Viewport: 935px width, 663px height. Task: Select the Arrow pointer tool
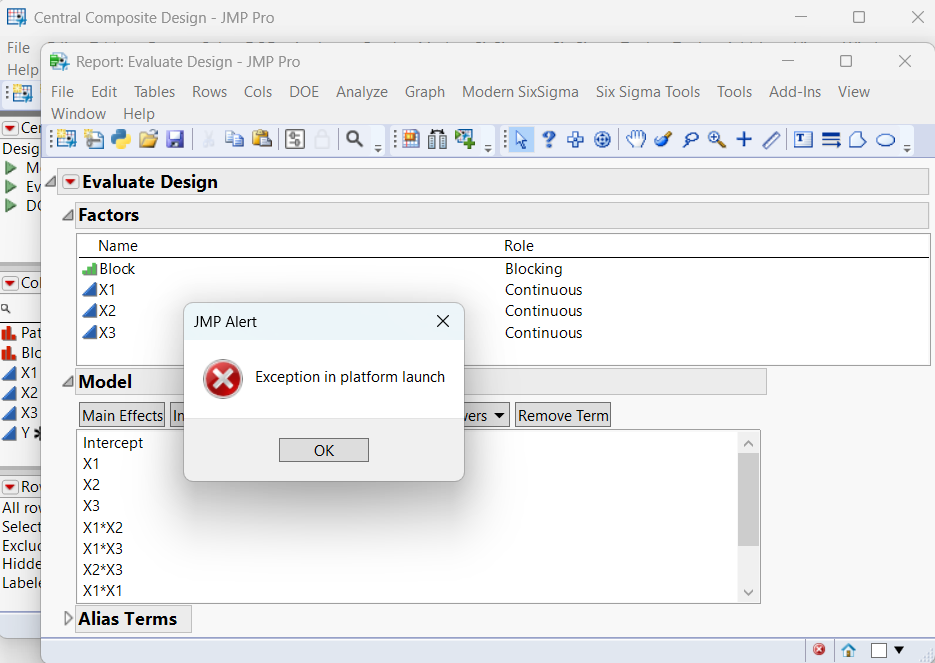pyautogui.click(x=521, y=140)
